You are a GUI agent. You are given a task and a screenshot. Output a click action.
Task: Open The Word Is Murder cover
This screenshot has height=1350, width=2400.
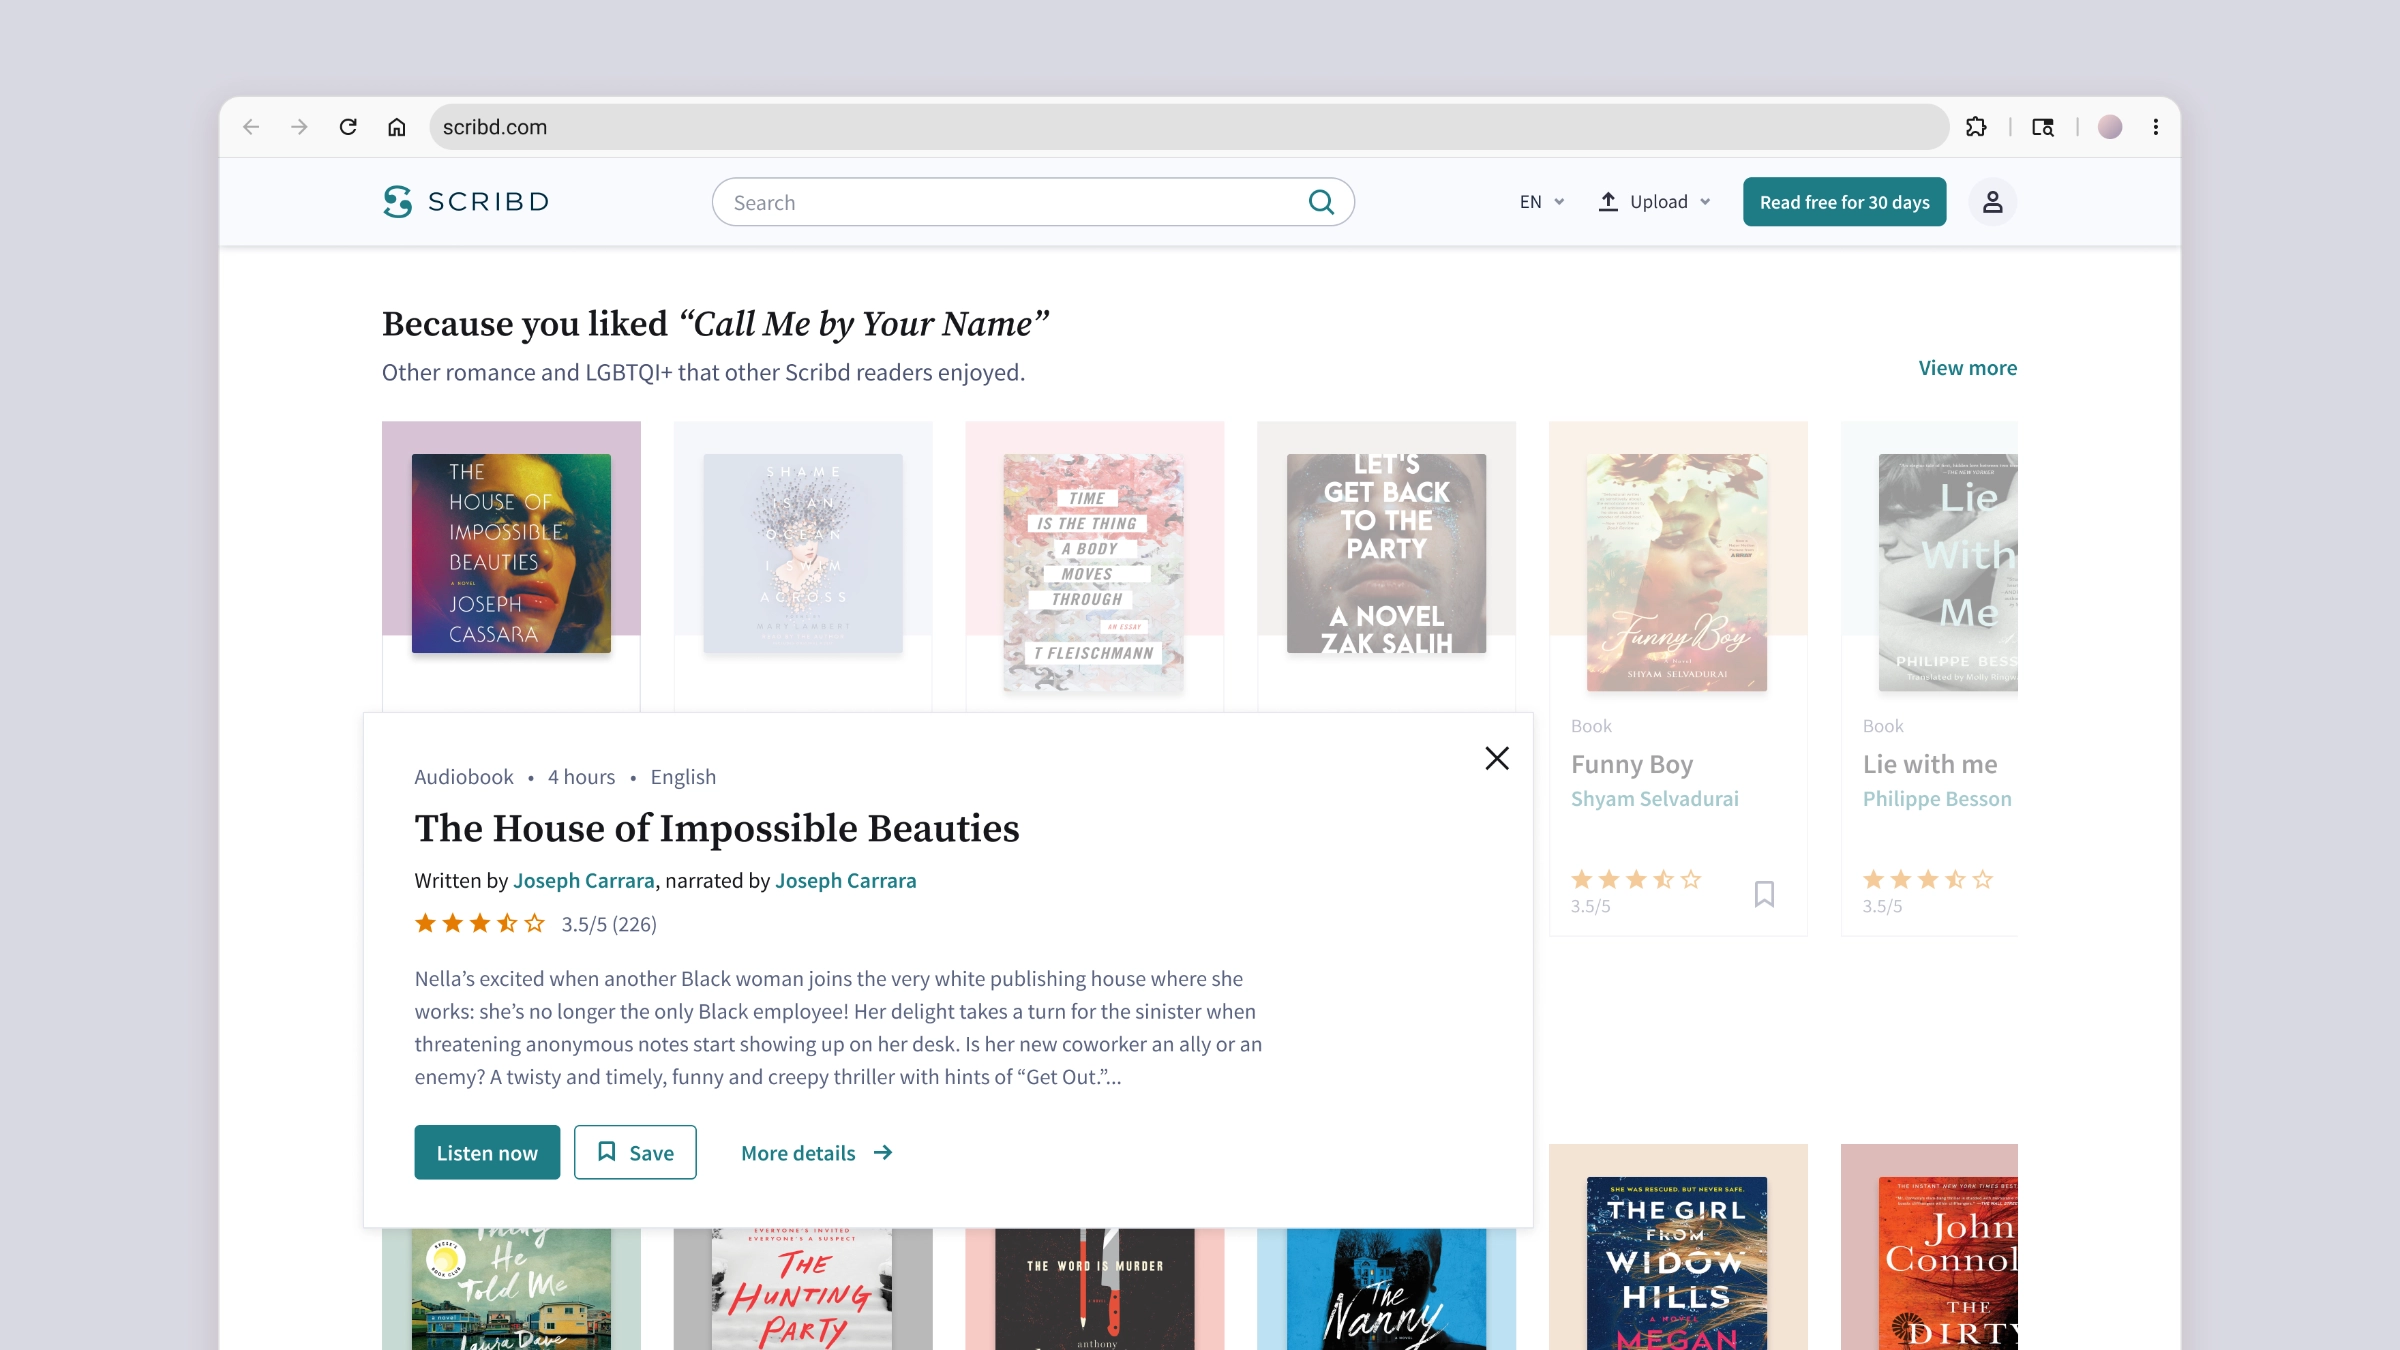[x=1095, y=1289]
